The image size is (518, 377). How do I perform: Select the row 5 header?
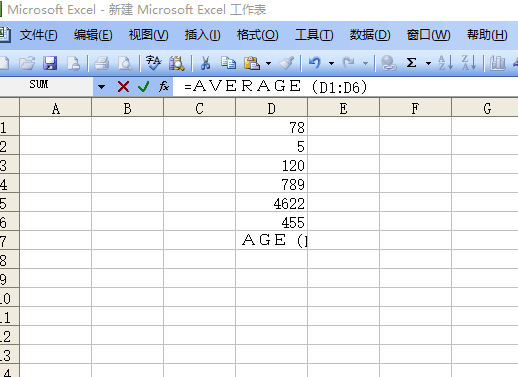pos(9,203)
